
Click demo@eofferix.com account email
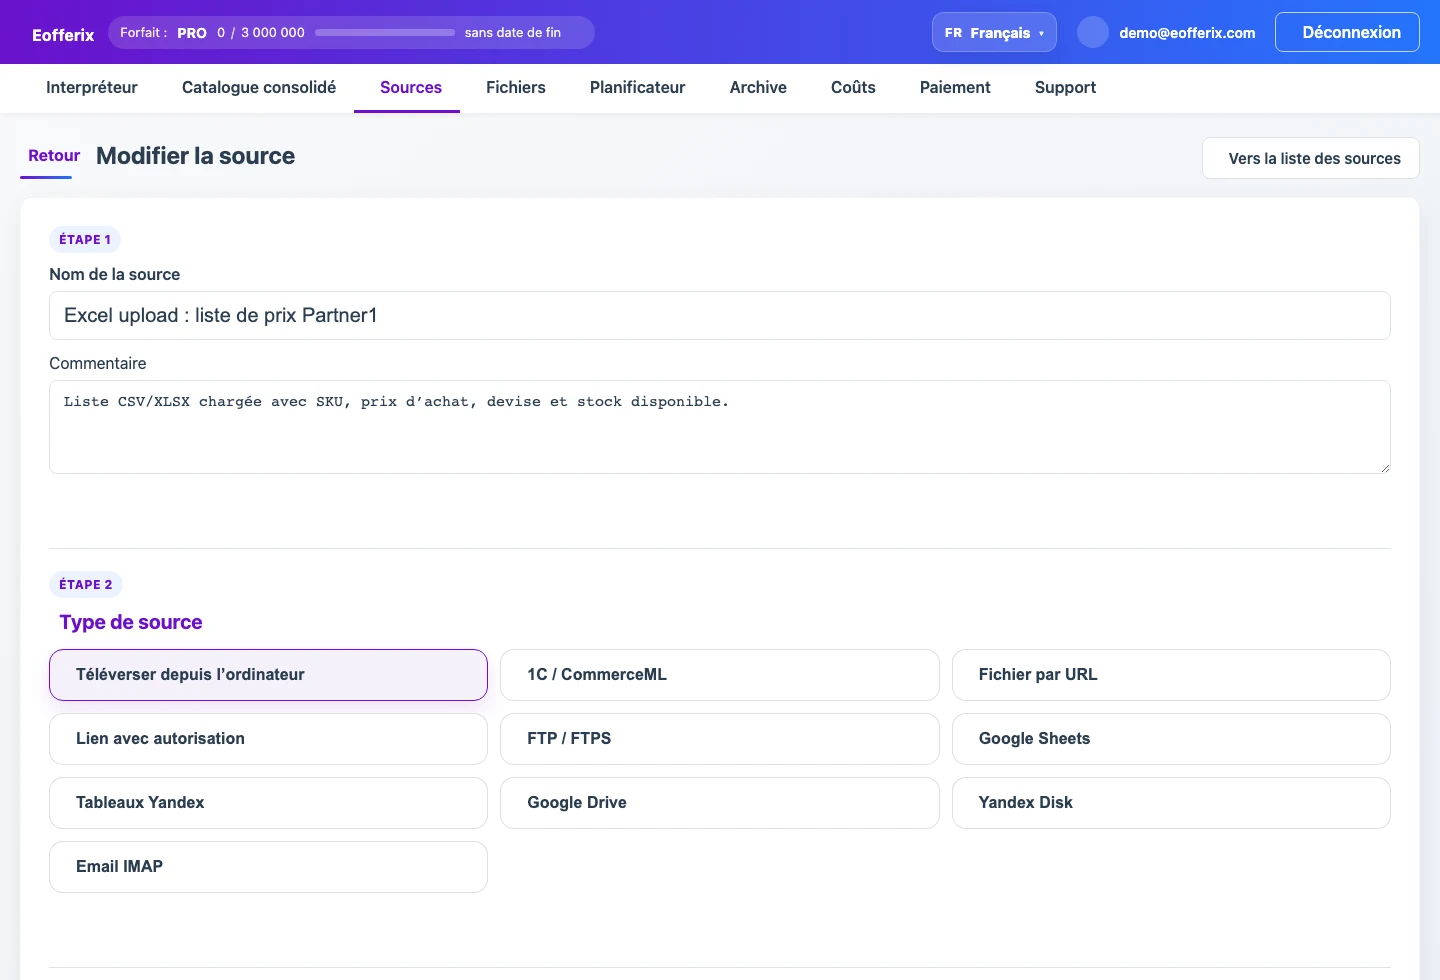point(1187,33)
